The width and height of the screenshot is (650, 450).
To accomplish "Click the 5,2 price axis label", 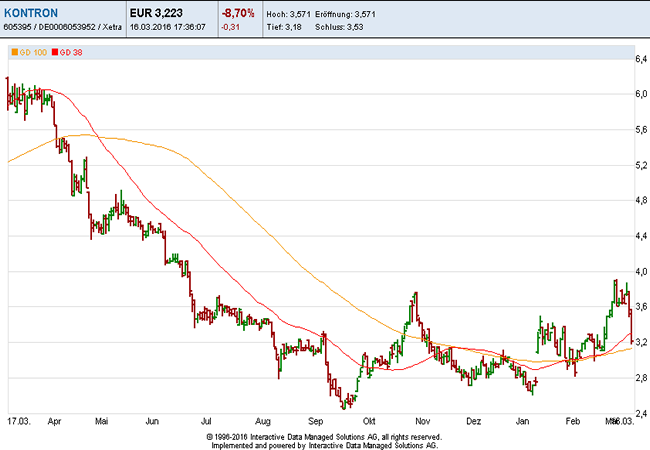I will (x=641, y=166).
